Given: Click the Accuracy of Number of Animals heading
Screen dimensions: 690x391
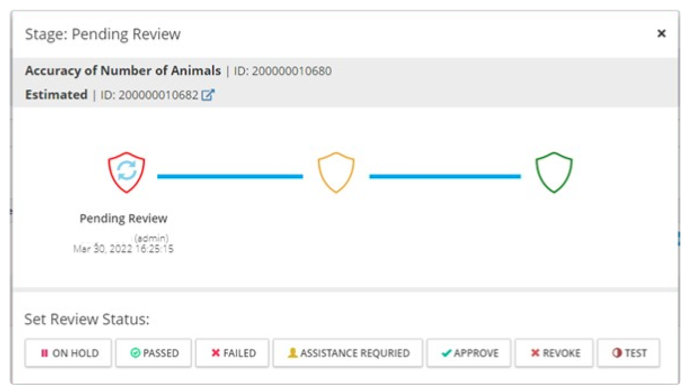Looking at the screenshot, I should pos(123,70).
